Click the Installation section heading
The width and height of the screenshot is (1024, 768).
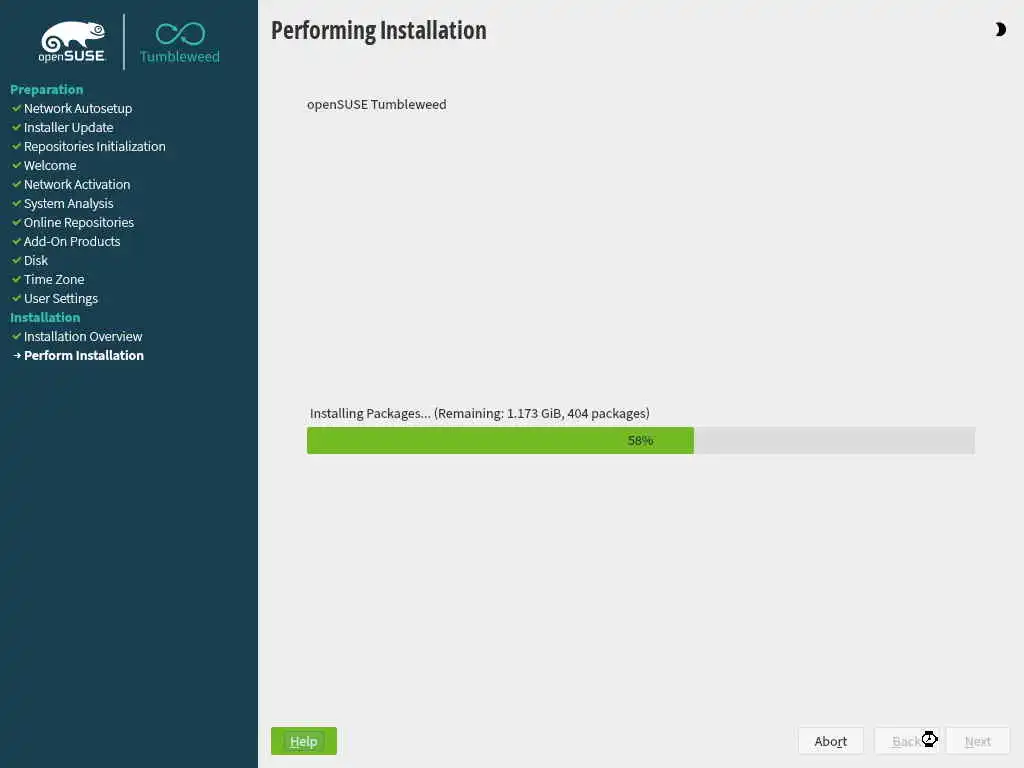(45, 317)
